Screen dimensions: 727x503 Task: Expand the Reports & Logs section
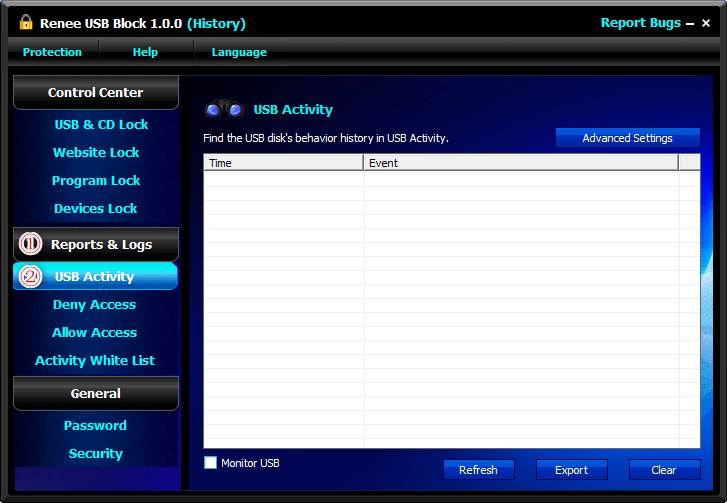pos(96,244)
